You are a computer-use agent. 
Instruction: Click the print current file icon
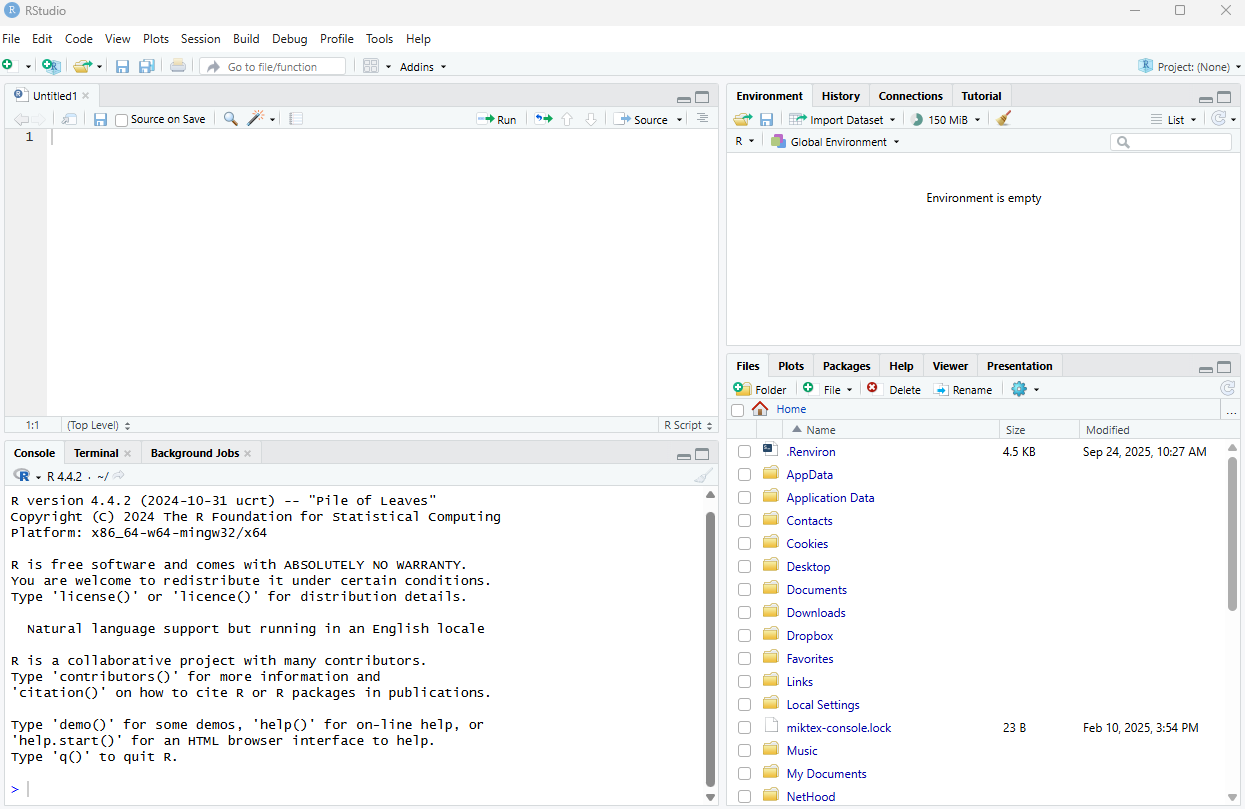coord(178,66)
